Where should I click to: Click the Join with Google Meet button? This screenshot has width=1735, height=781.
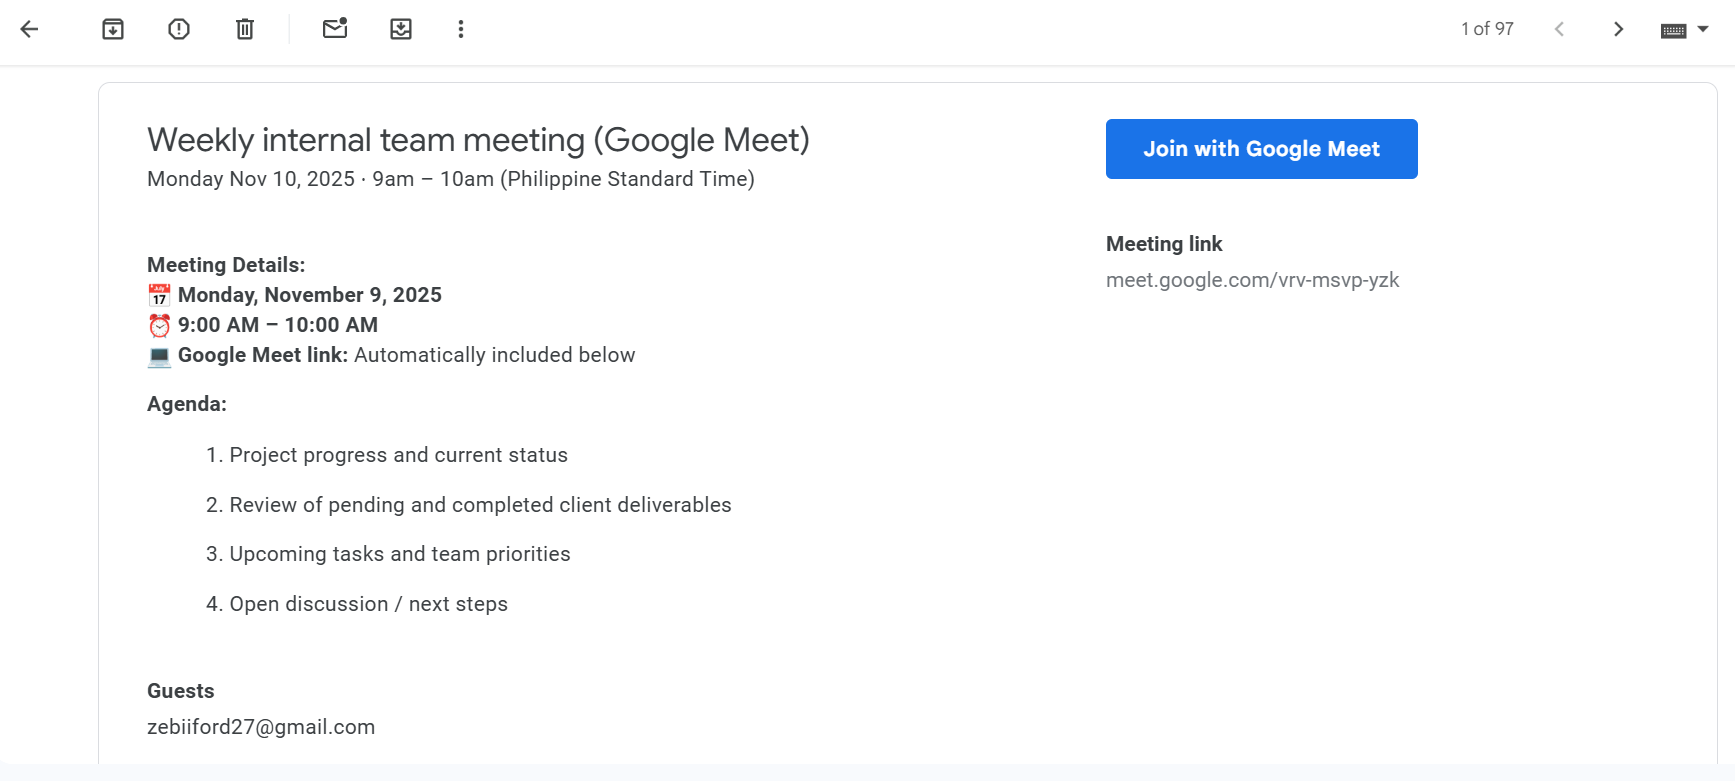(x=1261, y=149)
